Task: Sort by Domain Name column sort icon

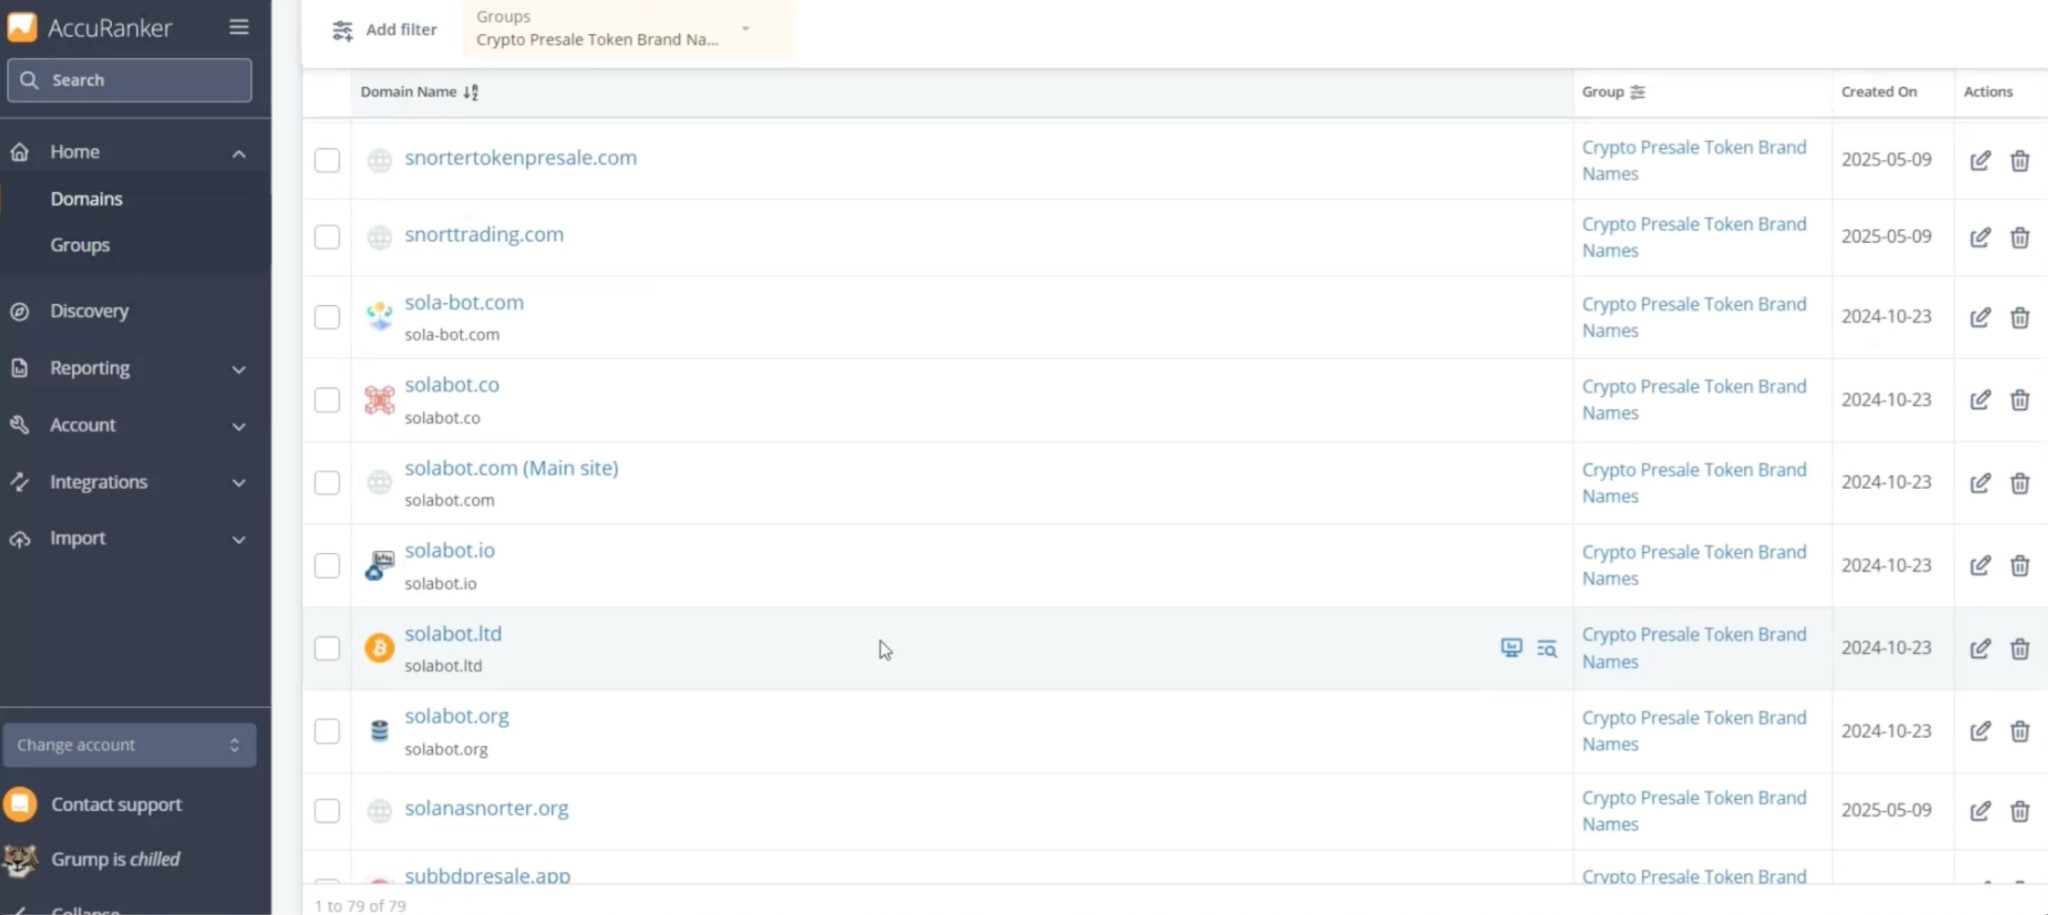Action: [471, 92]
